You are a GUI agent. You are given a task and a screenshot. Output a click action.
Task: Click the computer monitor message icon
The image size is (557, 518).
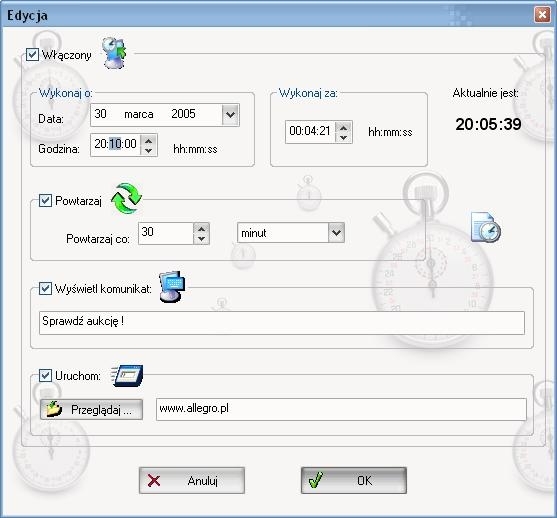[x=172, y=287]
